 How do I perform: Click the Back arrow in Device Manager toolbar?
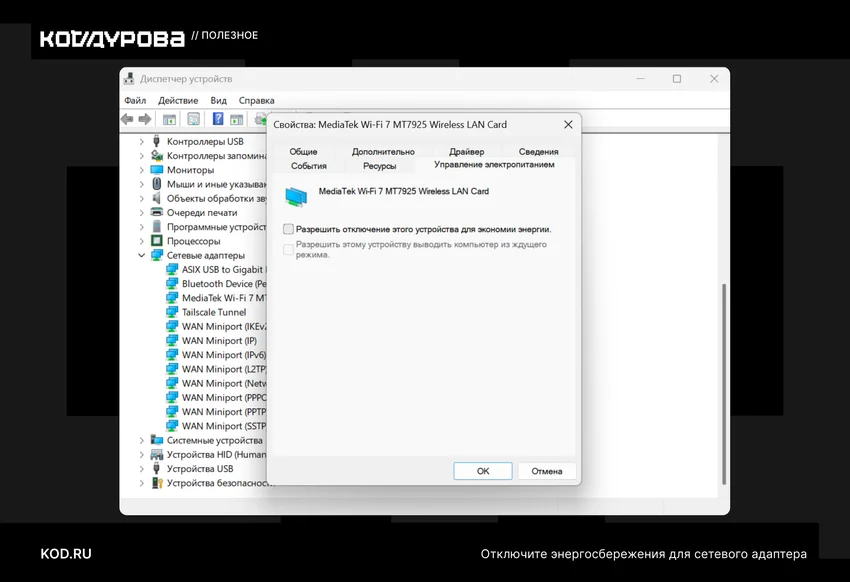(127, 119)
